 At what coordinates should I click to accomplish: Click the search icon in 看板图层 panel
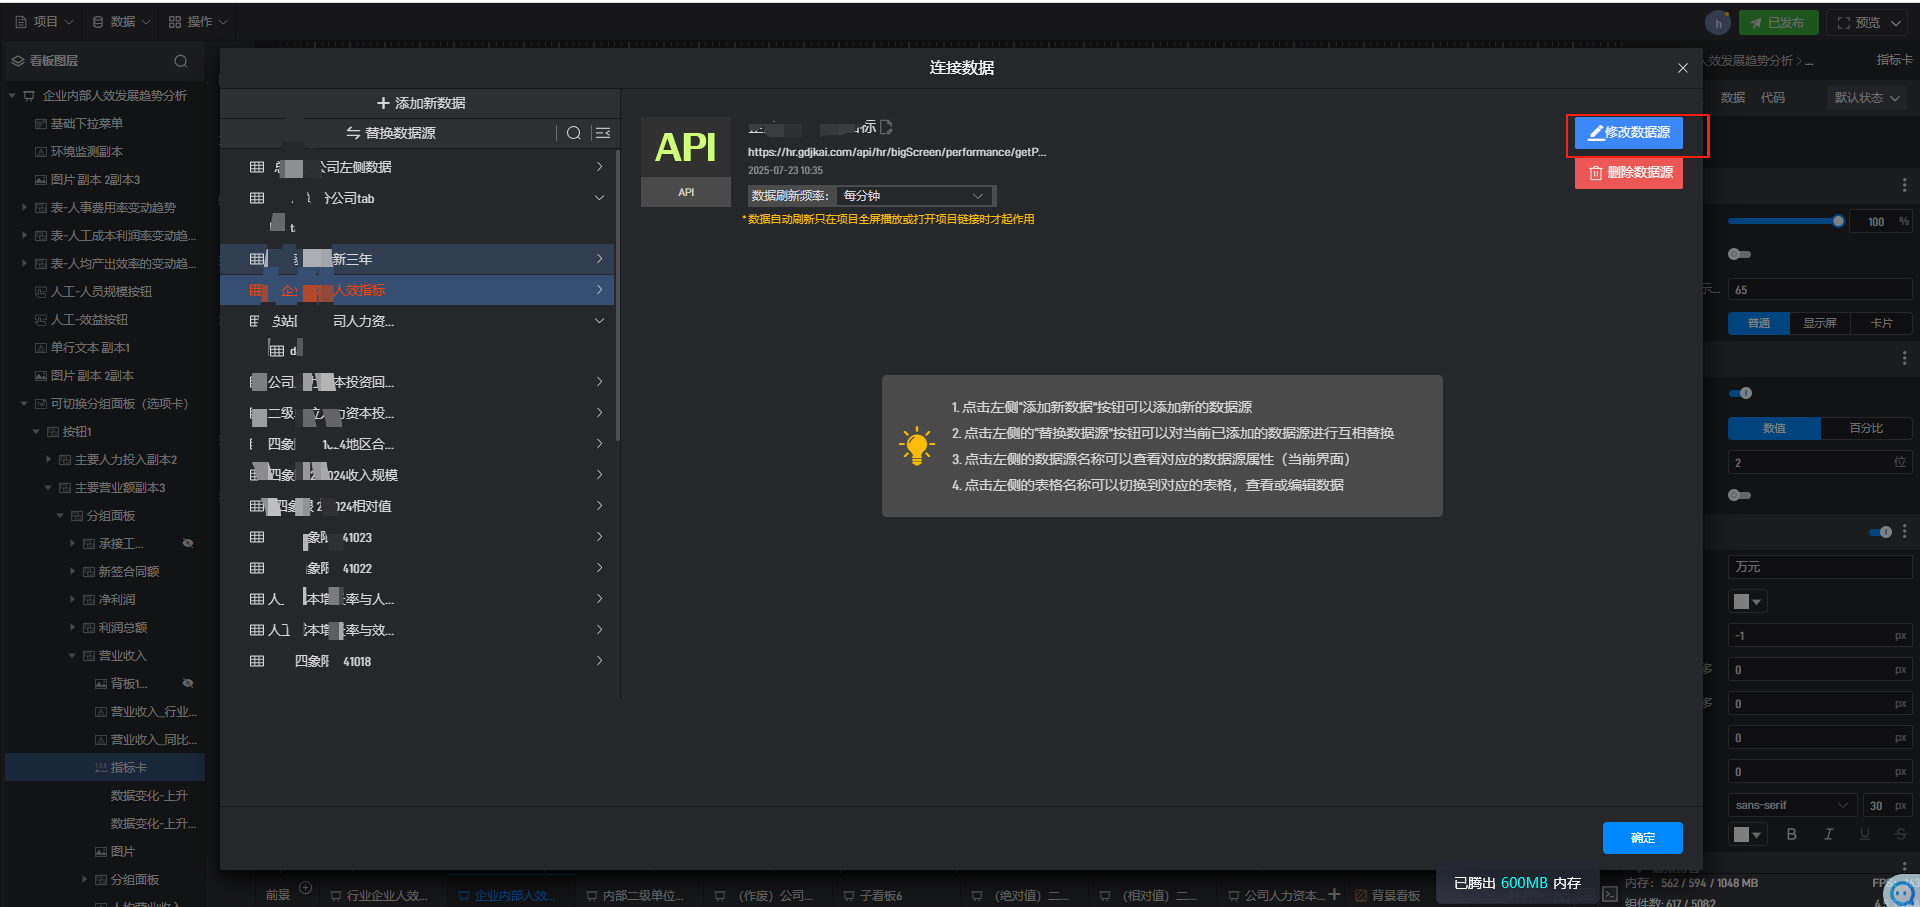[181, 61]
